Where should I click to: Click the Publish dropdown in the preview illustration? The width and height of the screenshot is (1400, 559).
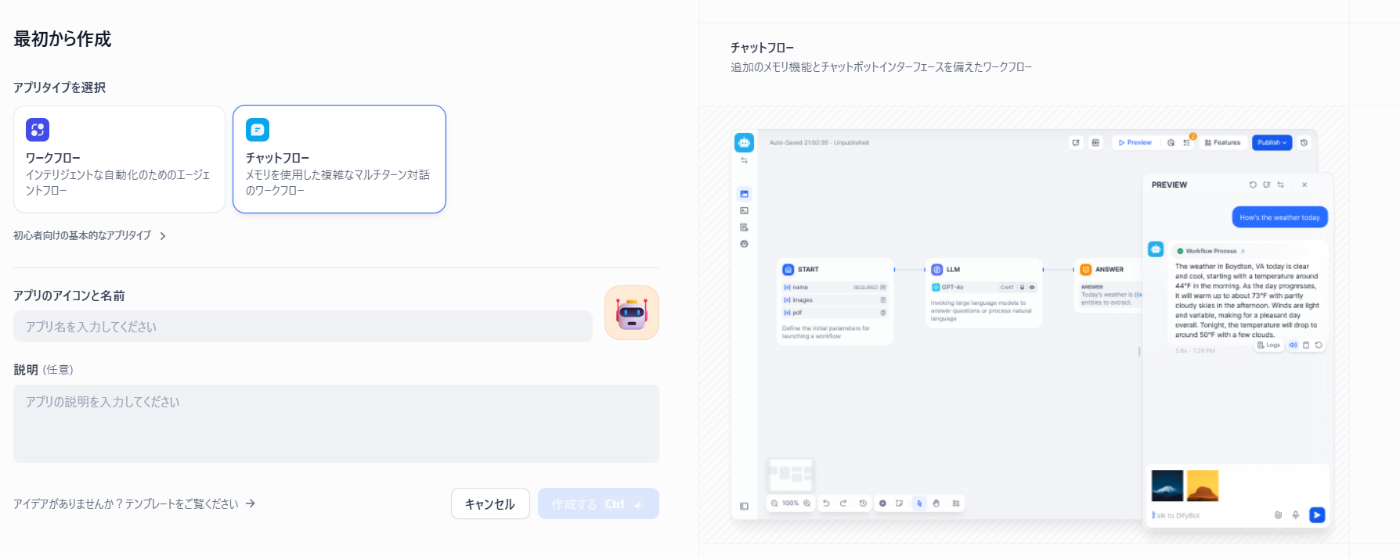click(x=1272, y=143)
